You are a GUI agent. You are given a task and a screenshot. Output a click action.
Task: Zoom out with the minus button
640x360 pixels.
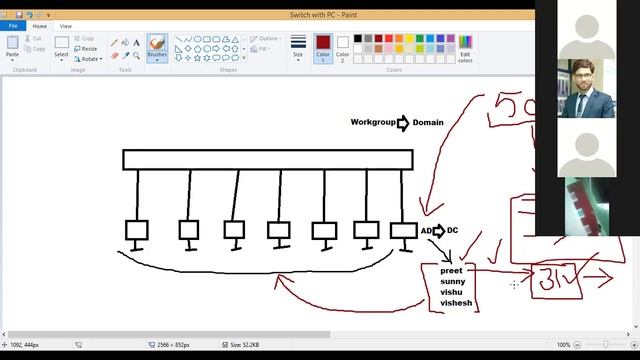click(x=577, y=345)
